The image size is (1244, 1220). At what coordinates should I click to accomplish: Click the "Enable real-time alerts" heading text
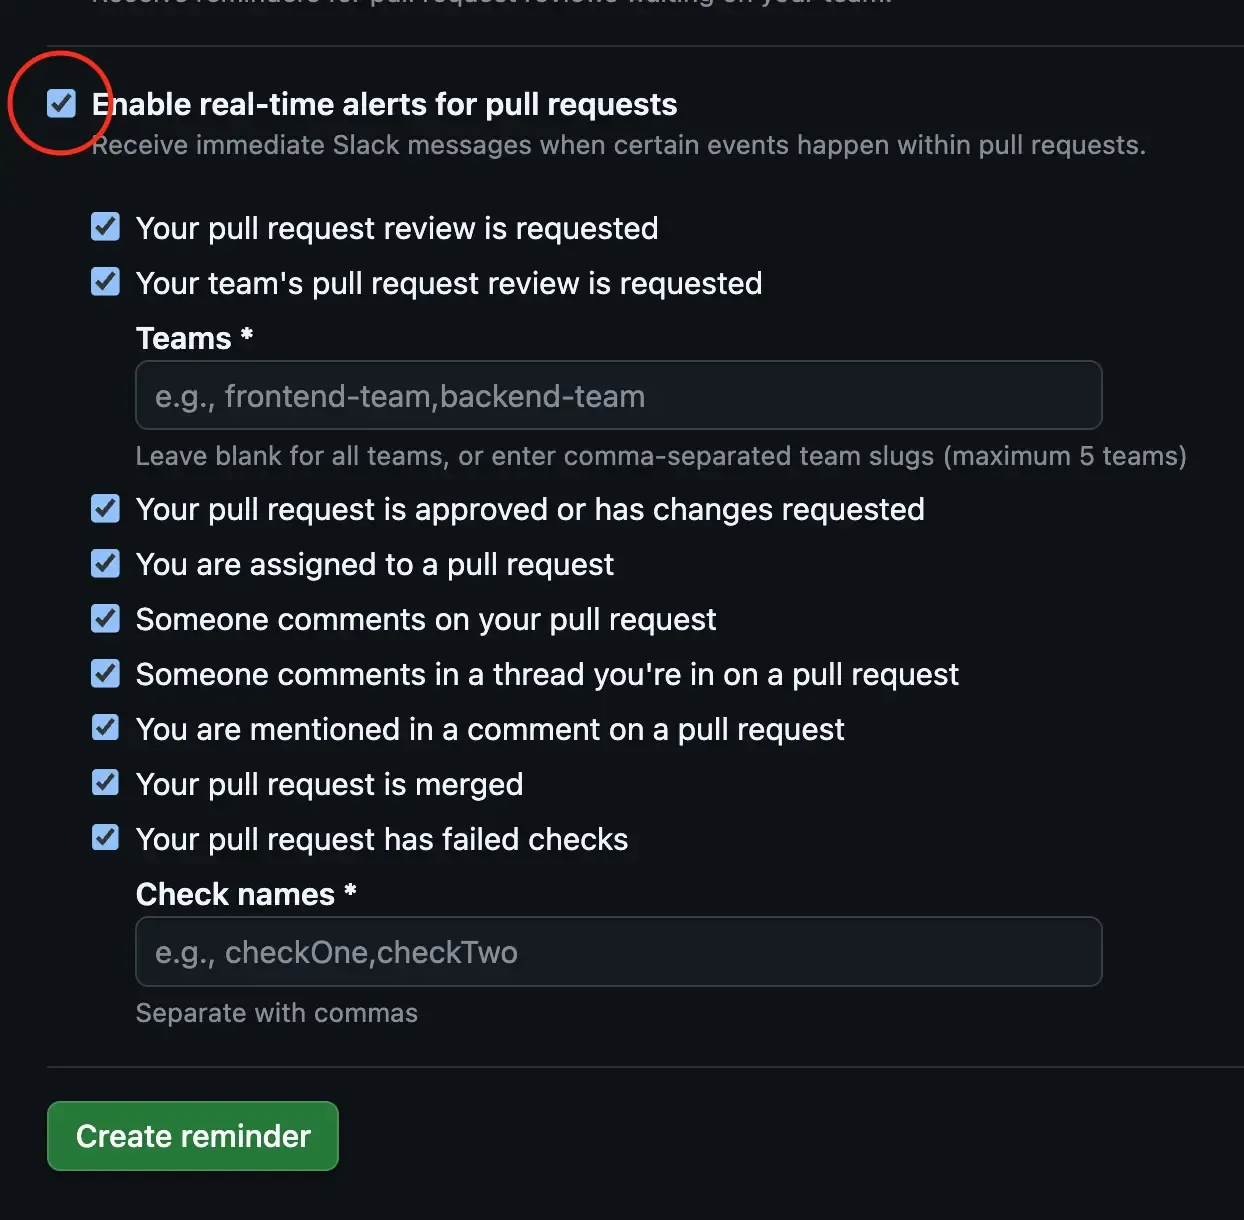pyautogui.click(x=384, y=104)
